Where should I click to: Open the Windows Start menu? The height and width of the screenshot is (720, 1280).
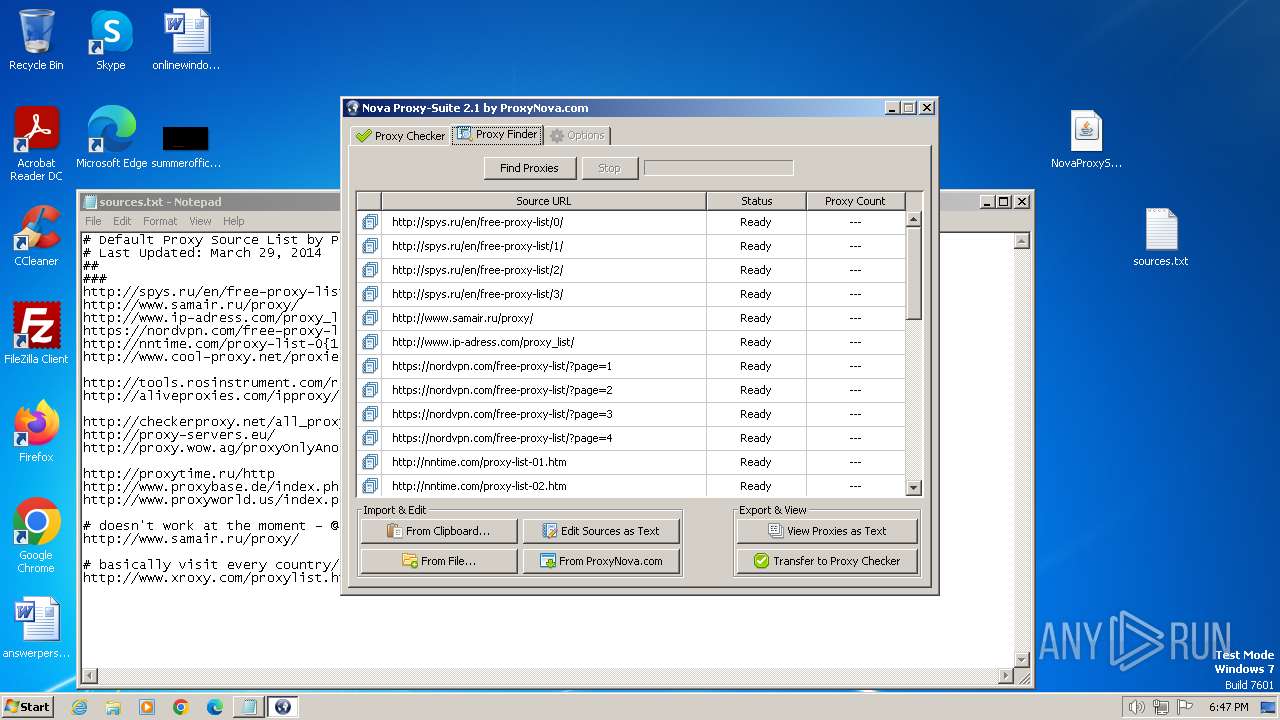point(27,706)
